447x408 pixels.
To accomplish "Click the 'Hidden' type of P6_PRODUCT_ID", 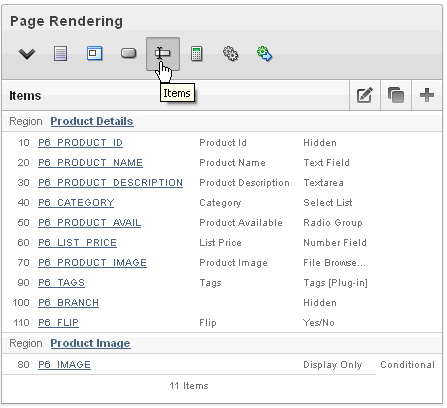I will pos(320,143).
